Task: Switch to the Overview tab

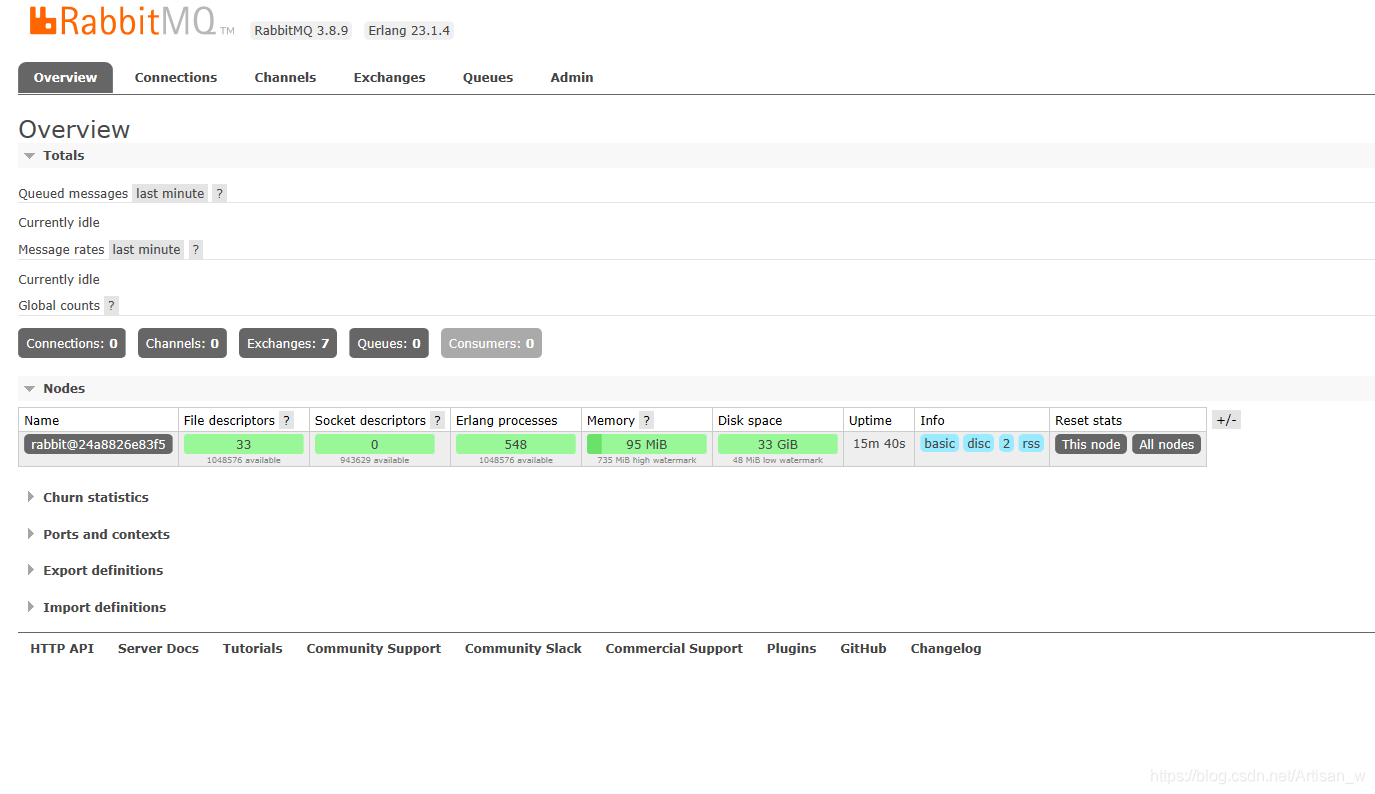Action: point(65,78)
